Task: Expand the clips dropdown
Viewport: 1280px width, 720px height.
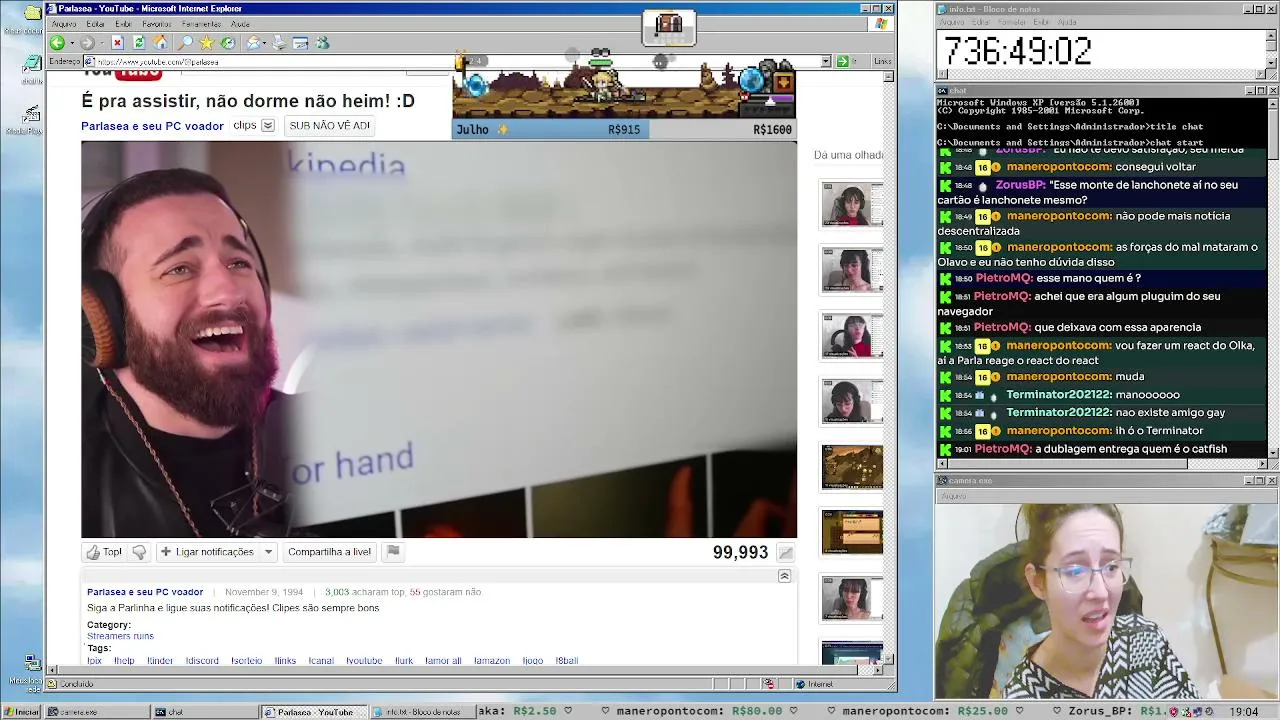Action: point(268,126)
